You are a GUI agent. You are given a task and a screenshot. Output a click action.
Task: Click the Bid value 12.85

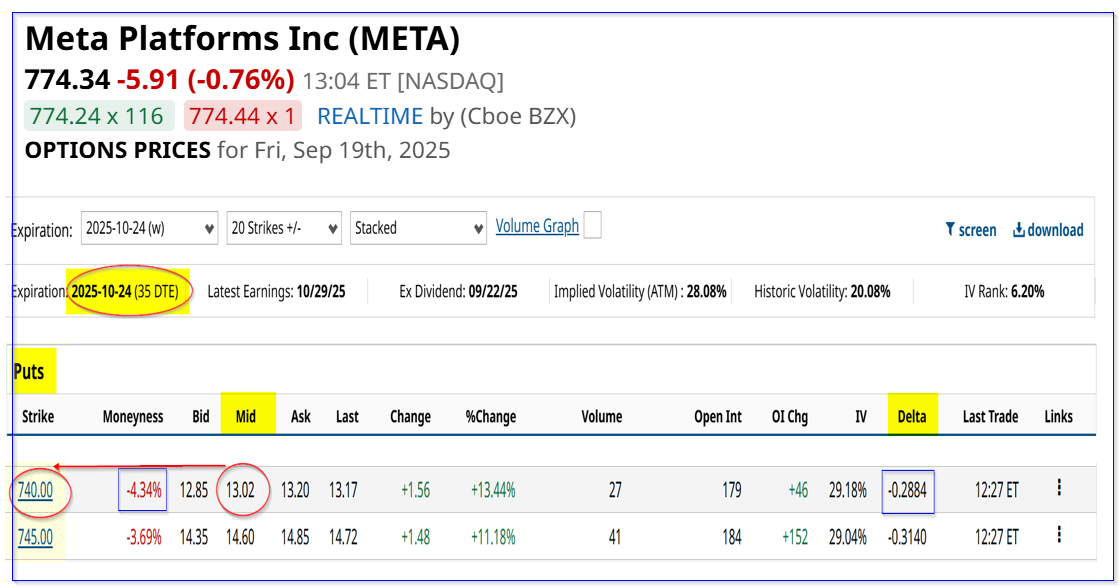point(194,490)
